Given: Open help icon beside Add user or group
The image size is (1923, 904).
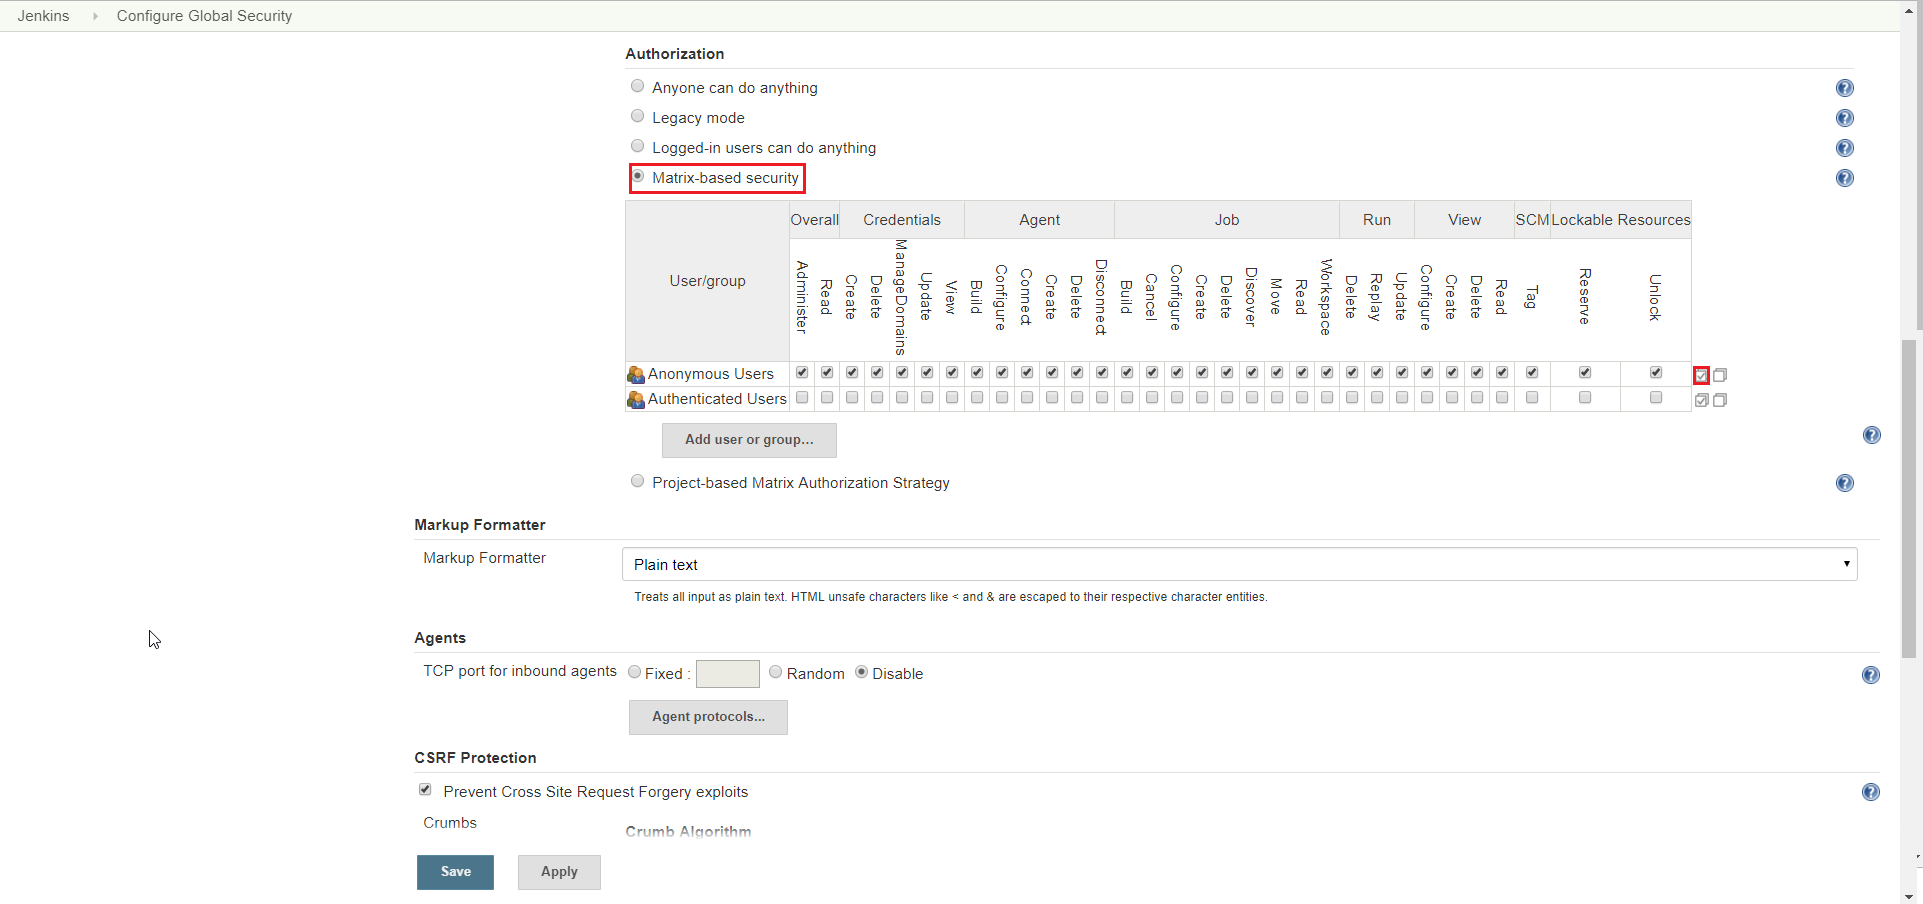Looking at the screenshot, I should coord(1872,435).
